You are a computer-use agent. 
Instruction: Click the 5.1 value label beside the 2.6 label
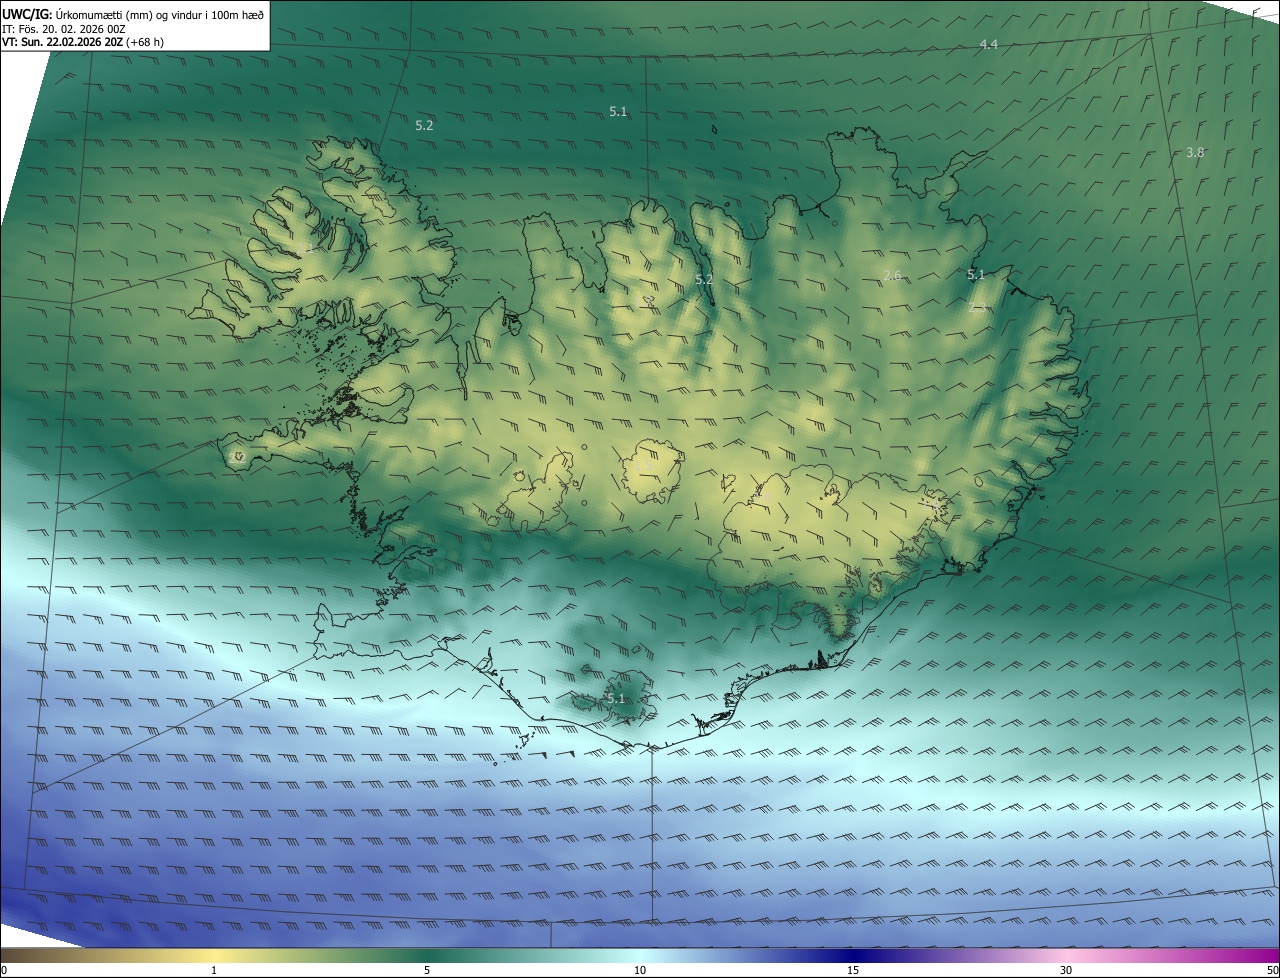[x=976, y=274]
